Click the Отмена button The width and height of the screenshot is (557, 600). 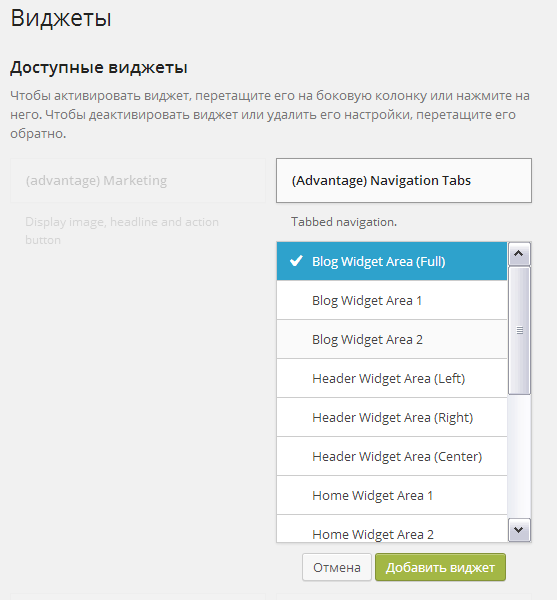coord(337,567)
